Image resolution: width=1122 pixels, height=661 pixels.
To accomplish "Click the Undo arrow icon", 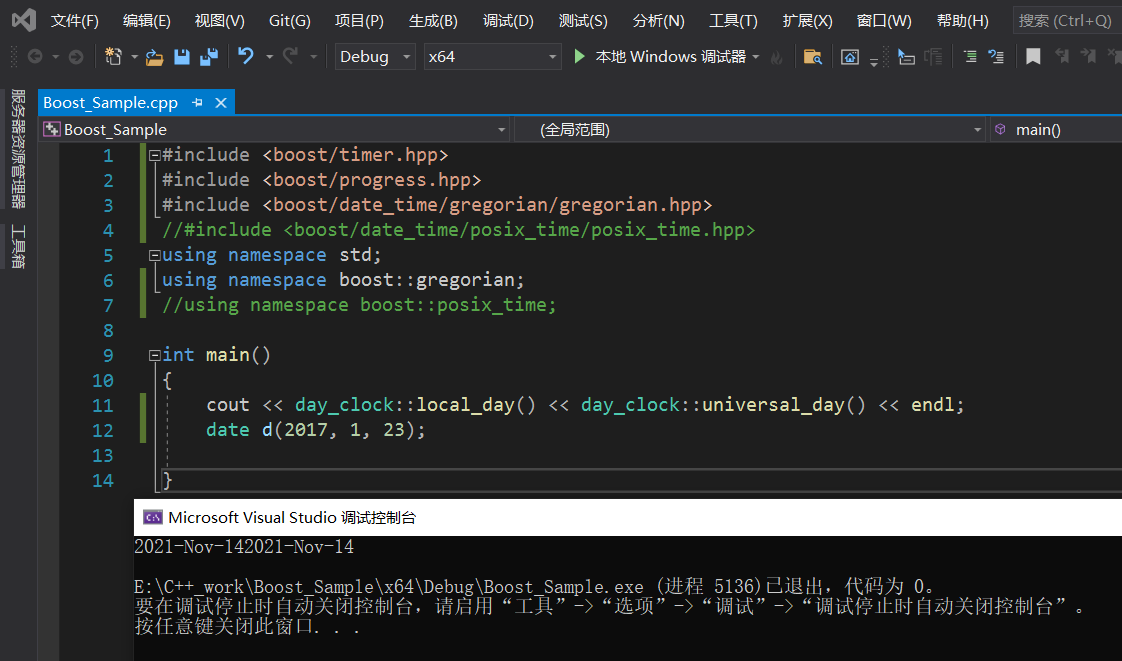I will click(246, 55).
